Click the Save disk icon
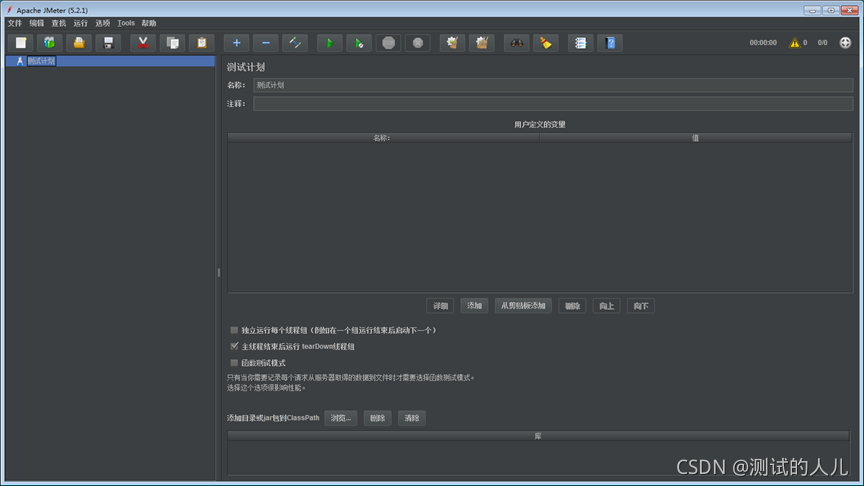Viewport: 864px width, 486px height. click(x=108, y=43)
